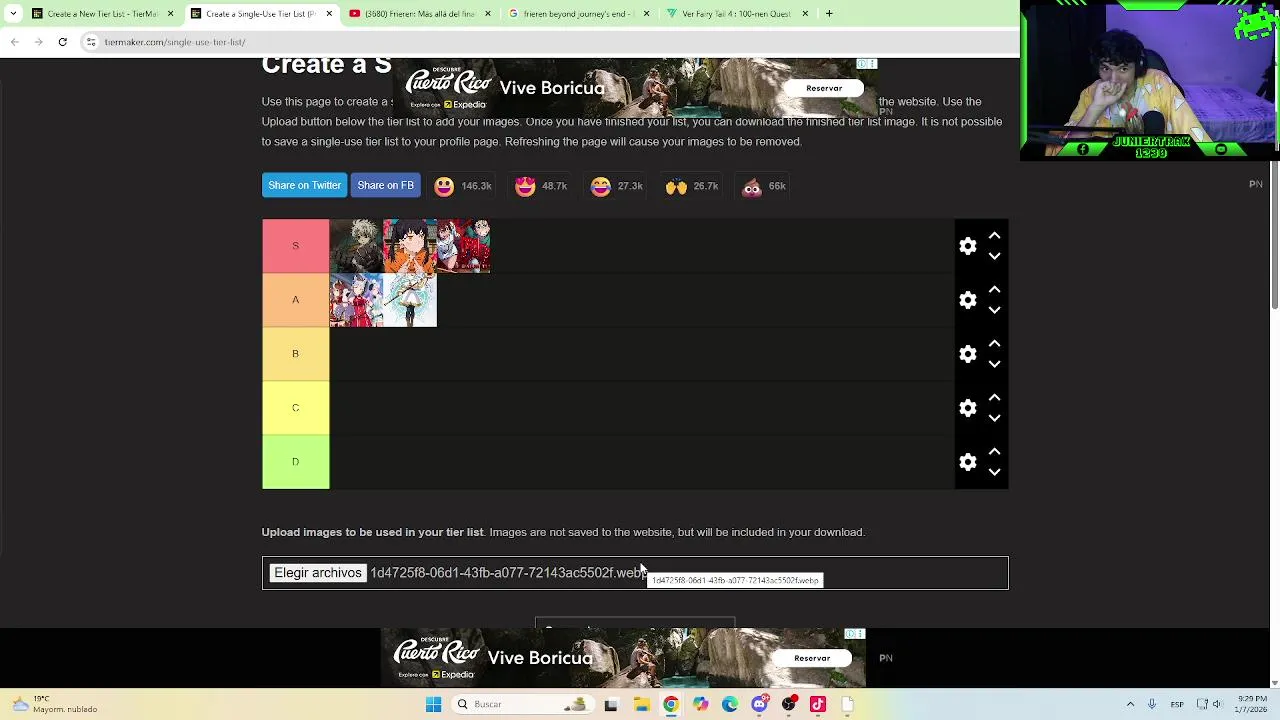Viewport: 1280px width, 720px height.
Task: Open Copilot from taskbar
Action: pyautogui.click(x=700, y=704)
